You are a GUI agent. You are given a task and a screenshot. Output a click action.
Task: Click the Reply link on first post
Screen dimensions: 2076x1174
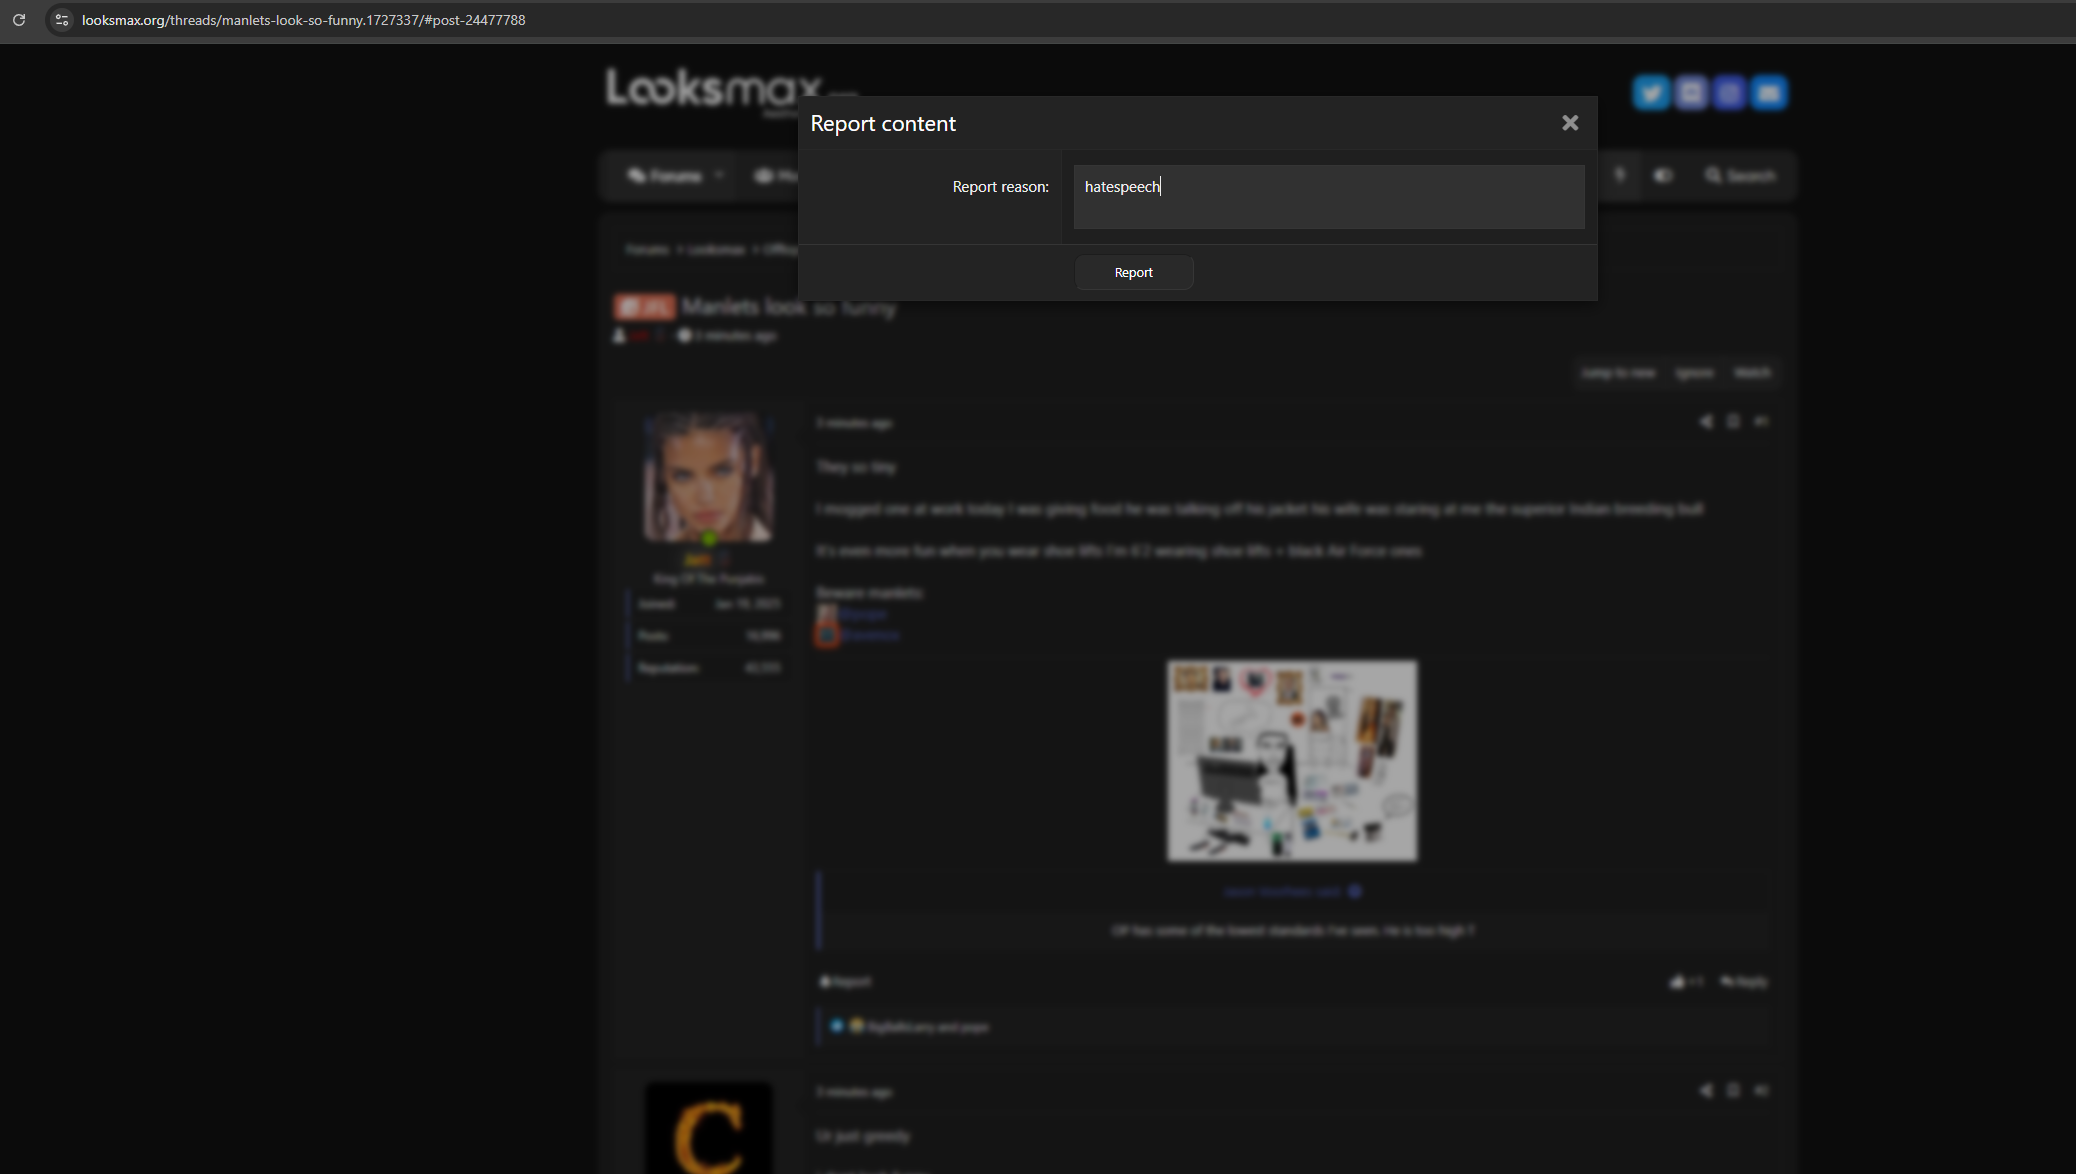[x=1744, y=982]
